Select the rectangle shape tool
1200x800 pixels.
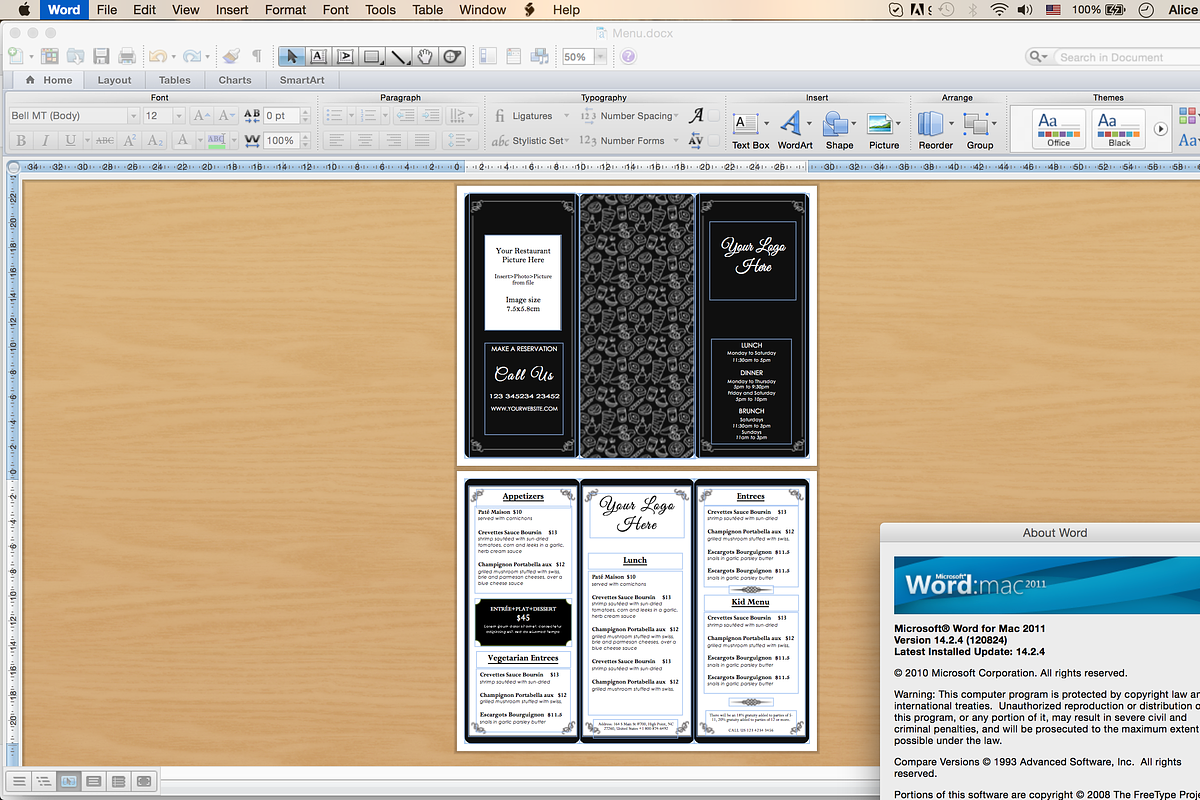tap(372, 57)
